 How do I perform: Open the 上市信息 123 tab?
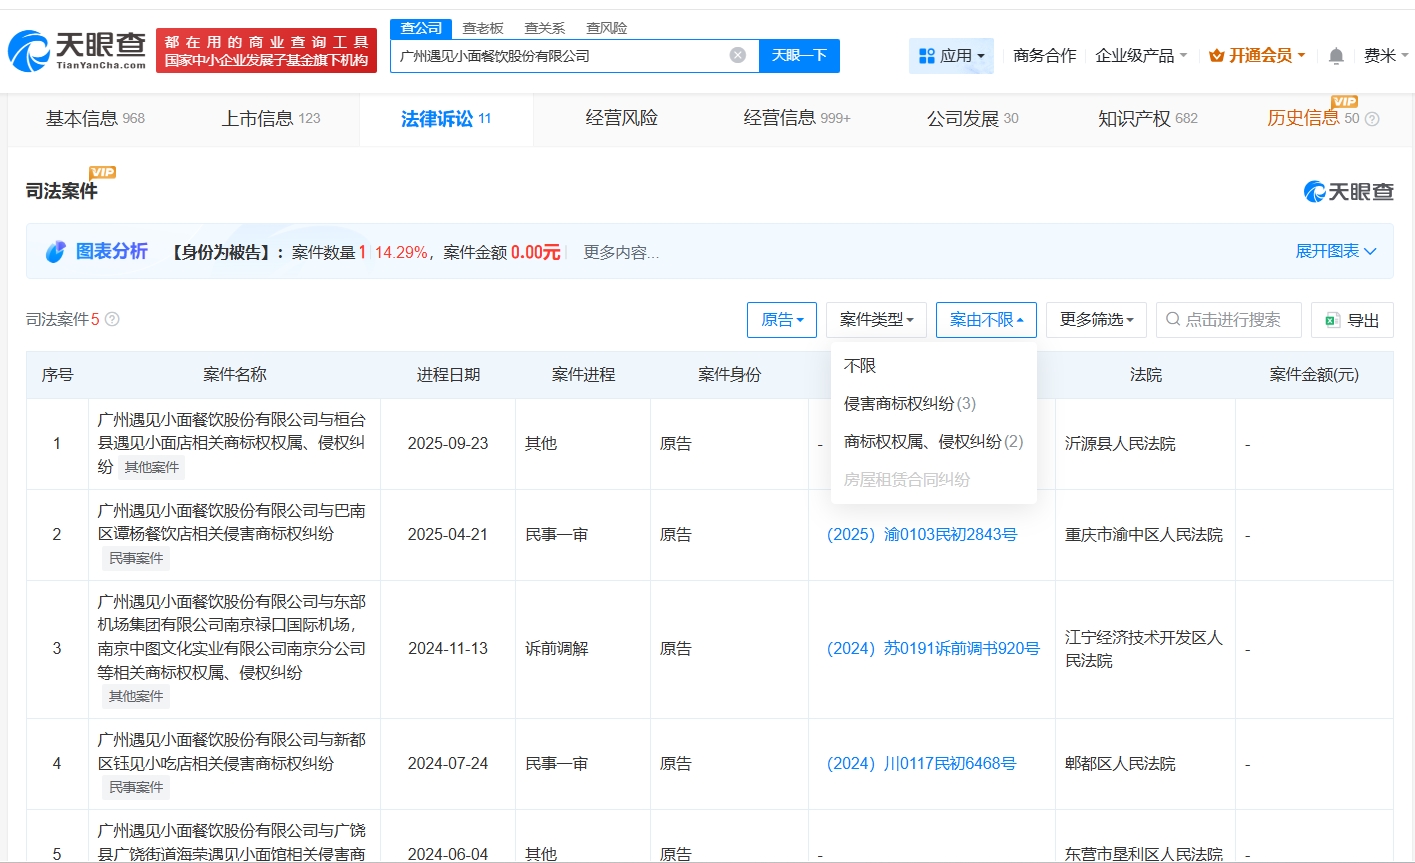(271, 119)
